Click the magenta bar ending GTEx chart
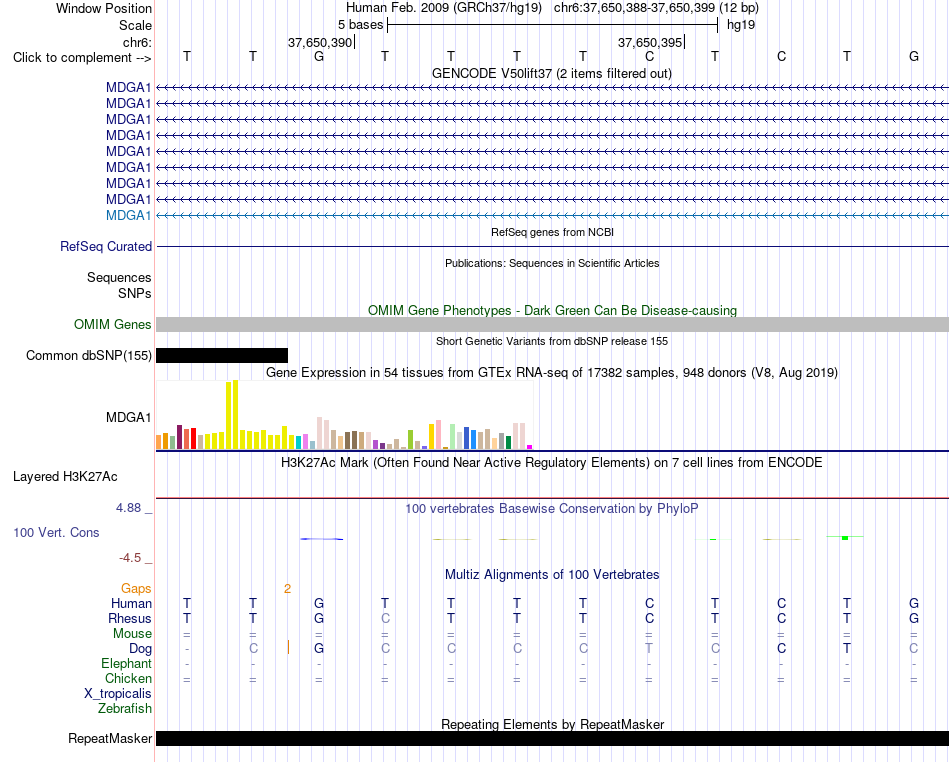Viewport: 950px width, 762px height. tap(530, 447)
